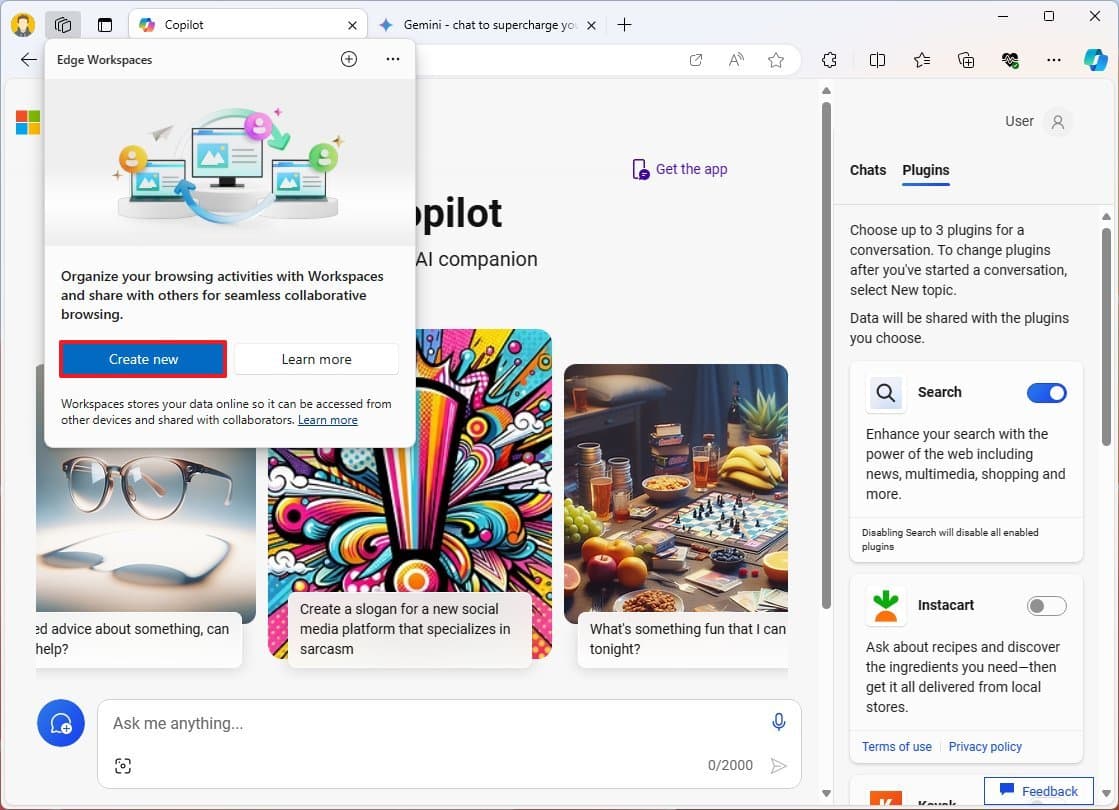The image size is (1119, 810).
Task: Switch to the Chats tab
Action: [867, 170]
